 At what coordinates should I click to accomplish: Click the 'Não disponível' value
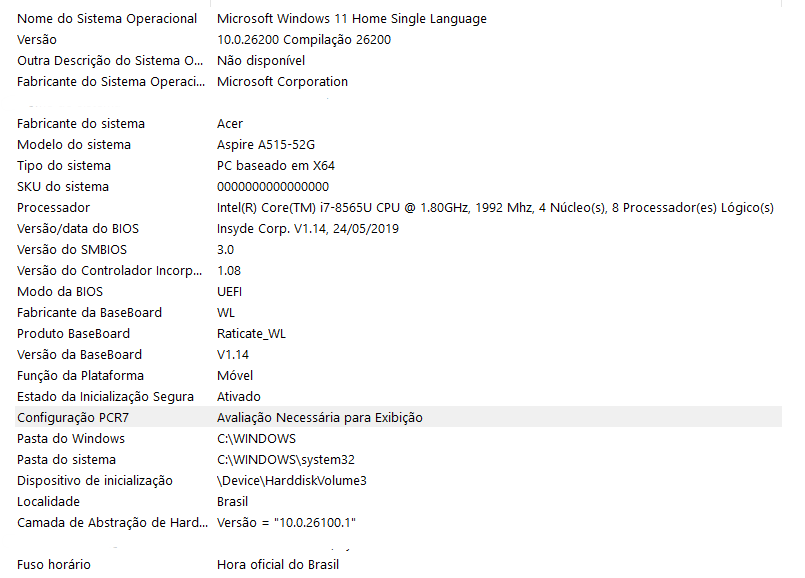click(x=261, y=61)
